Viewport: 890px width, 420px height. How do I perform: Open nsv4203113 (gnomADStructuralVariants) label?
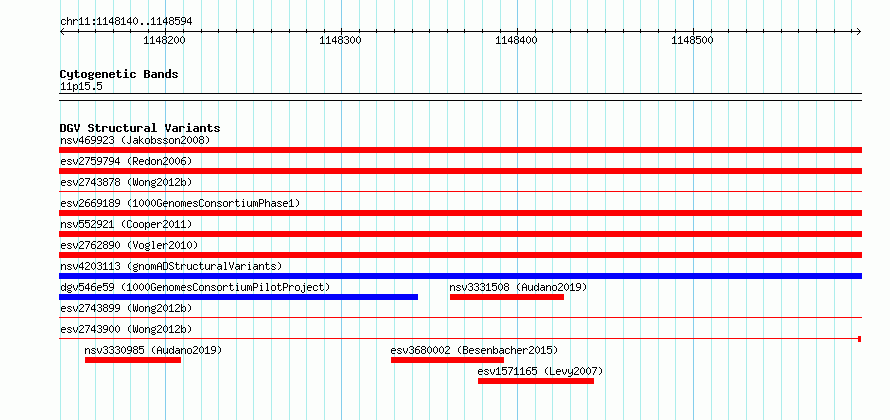click(x=171, y=266)
